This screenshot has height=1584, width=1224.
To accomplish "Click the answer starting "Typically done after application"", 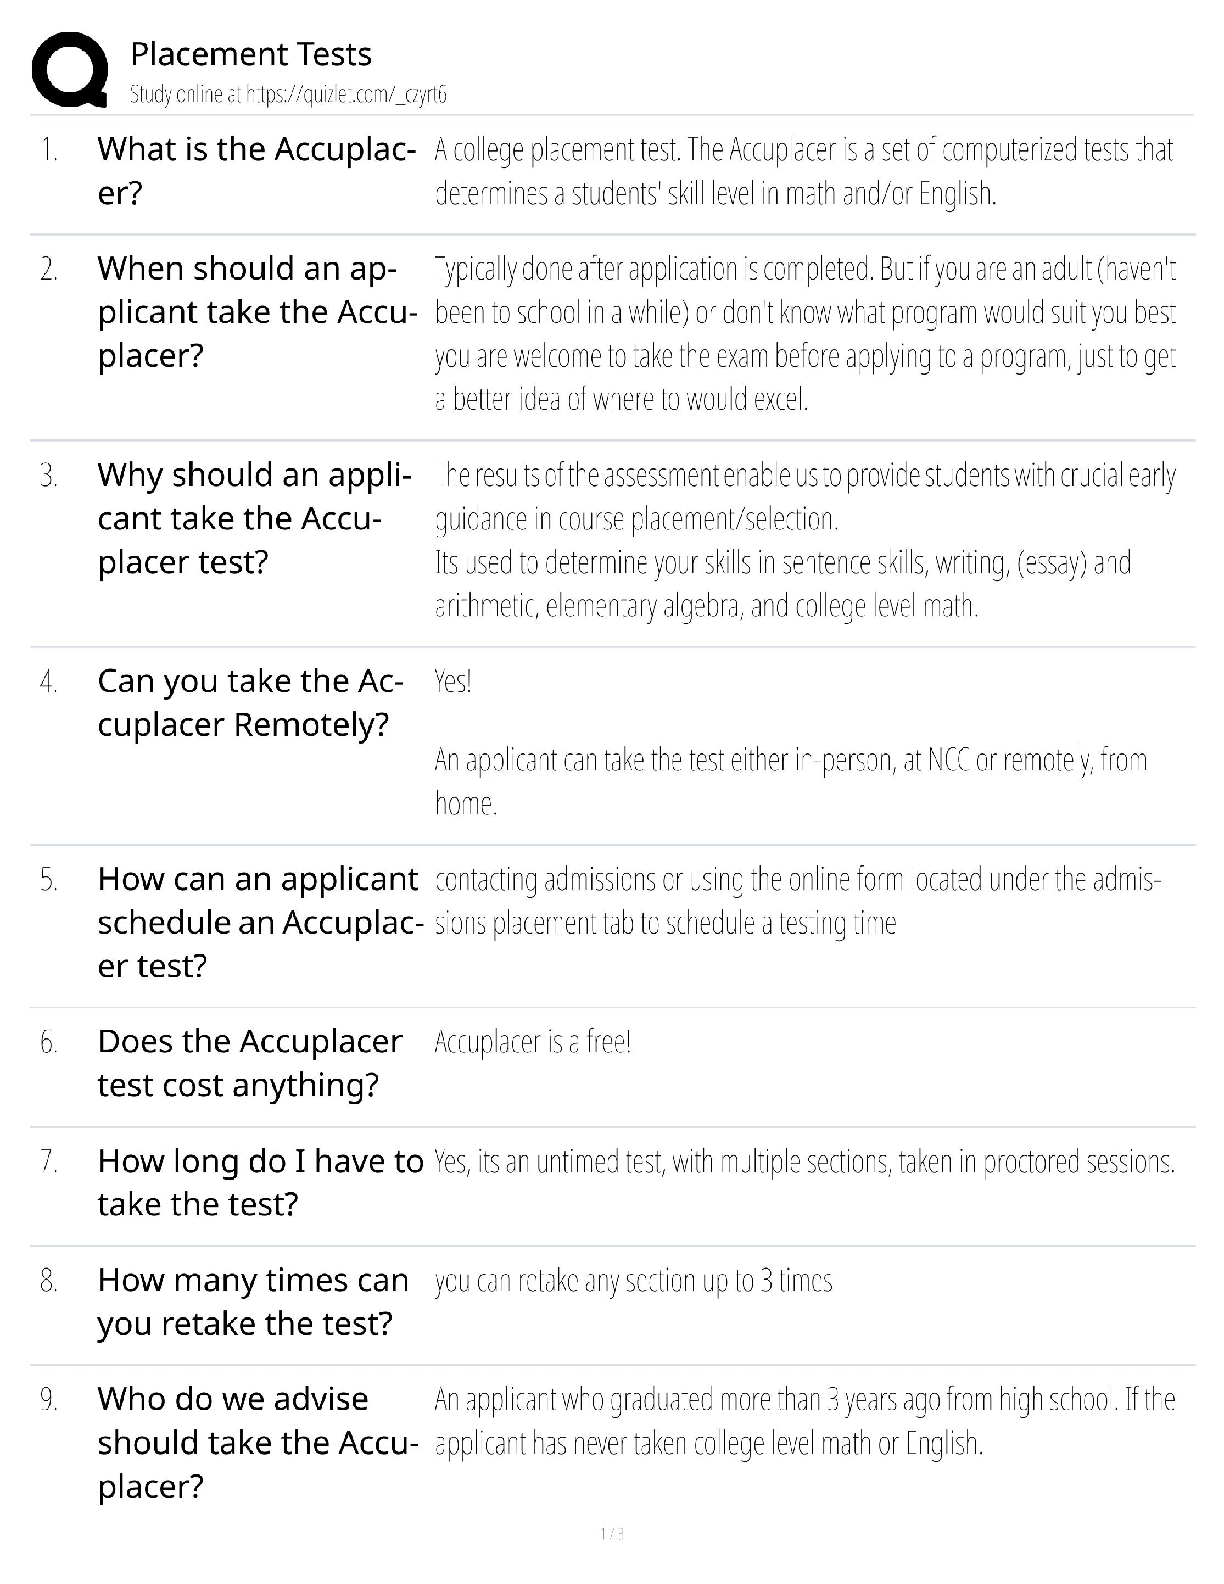I will [805, 334].
